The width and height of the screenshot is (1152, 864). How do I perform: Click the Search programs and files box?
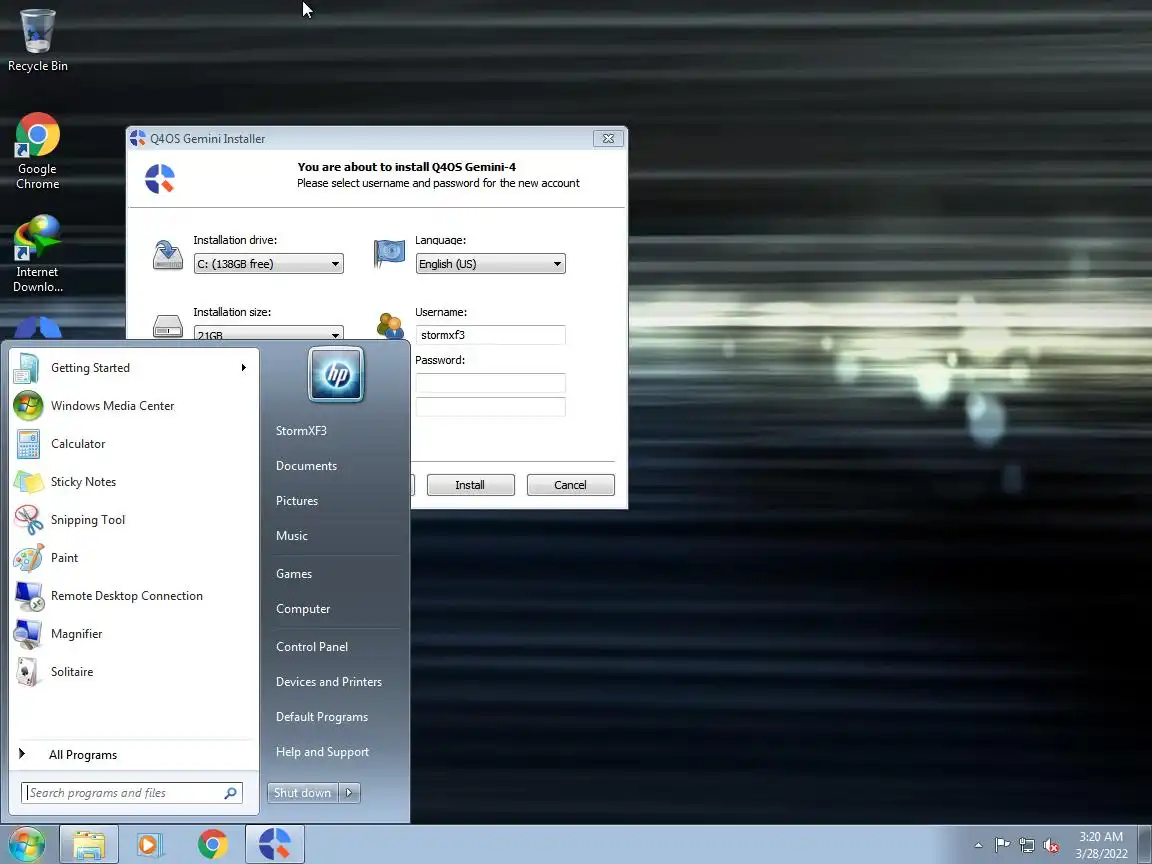[x=132, y=793]
